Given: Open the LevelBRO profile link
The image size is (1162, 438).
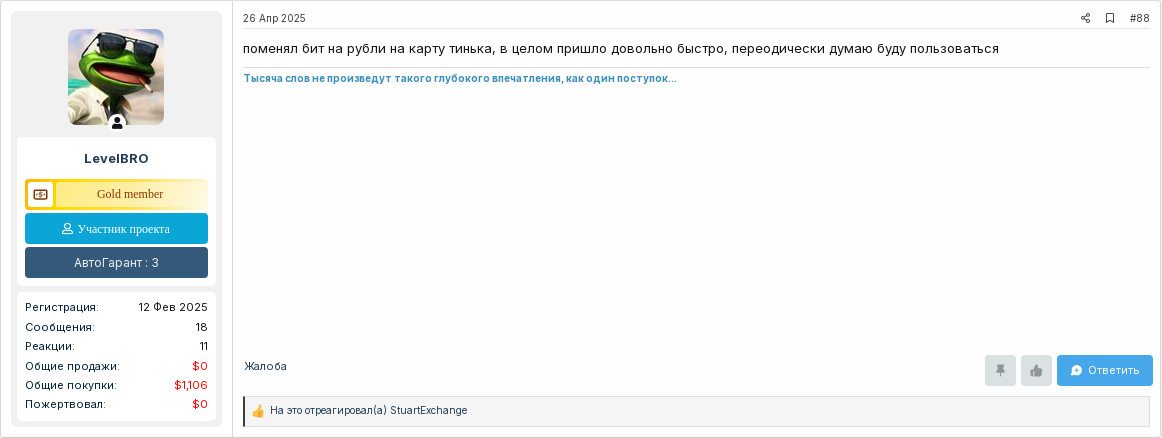Looking at the screenshot, I should (x=116, y=159).
